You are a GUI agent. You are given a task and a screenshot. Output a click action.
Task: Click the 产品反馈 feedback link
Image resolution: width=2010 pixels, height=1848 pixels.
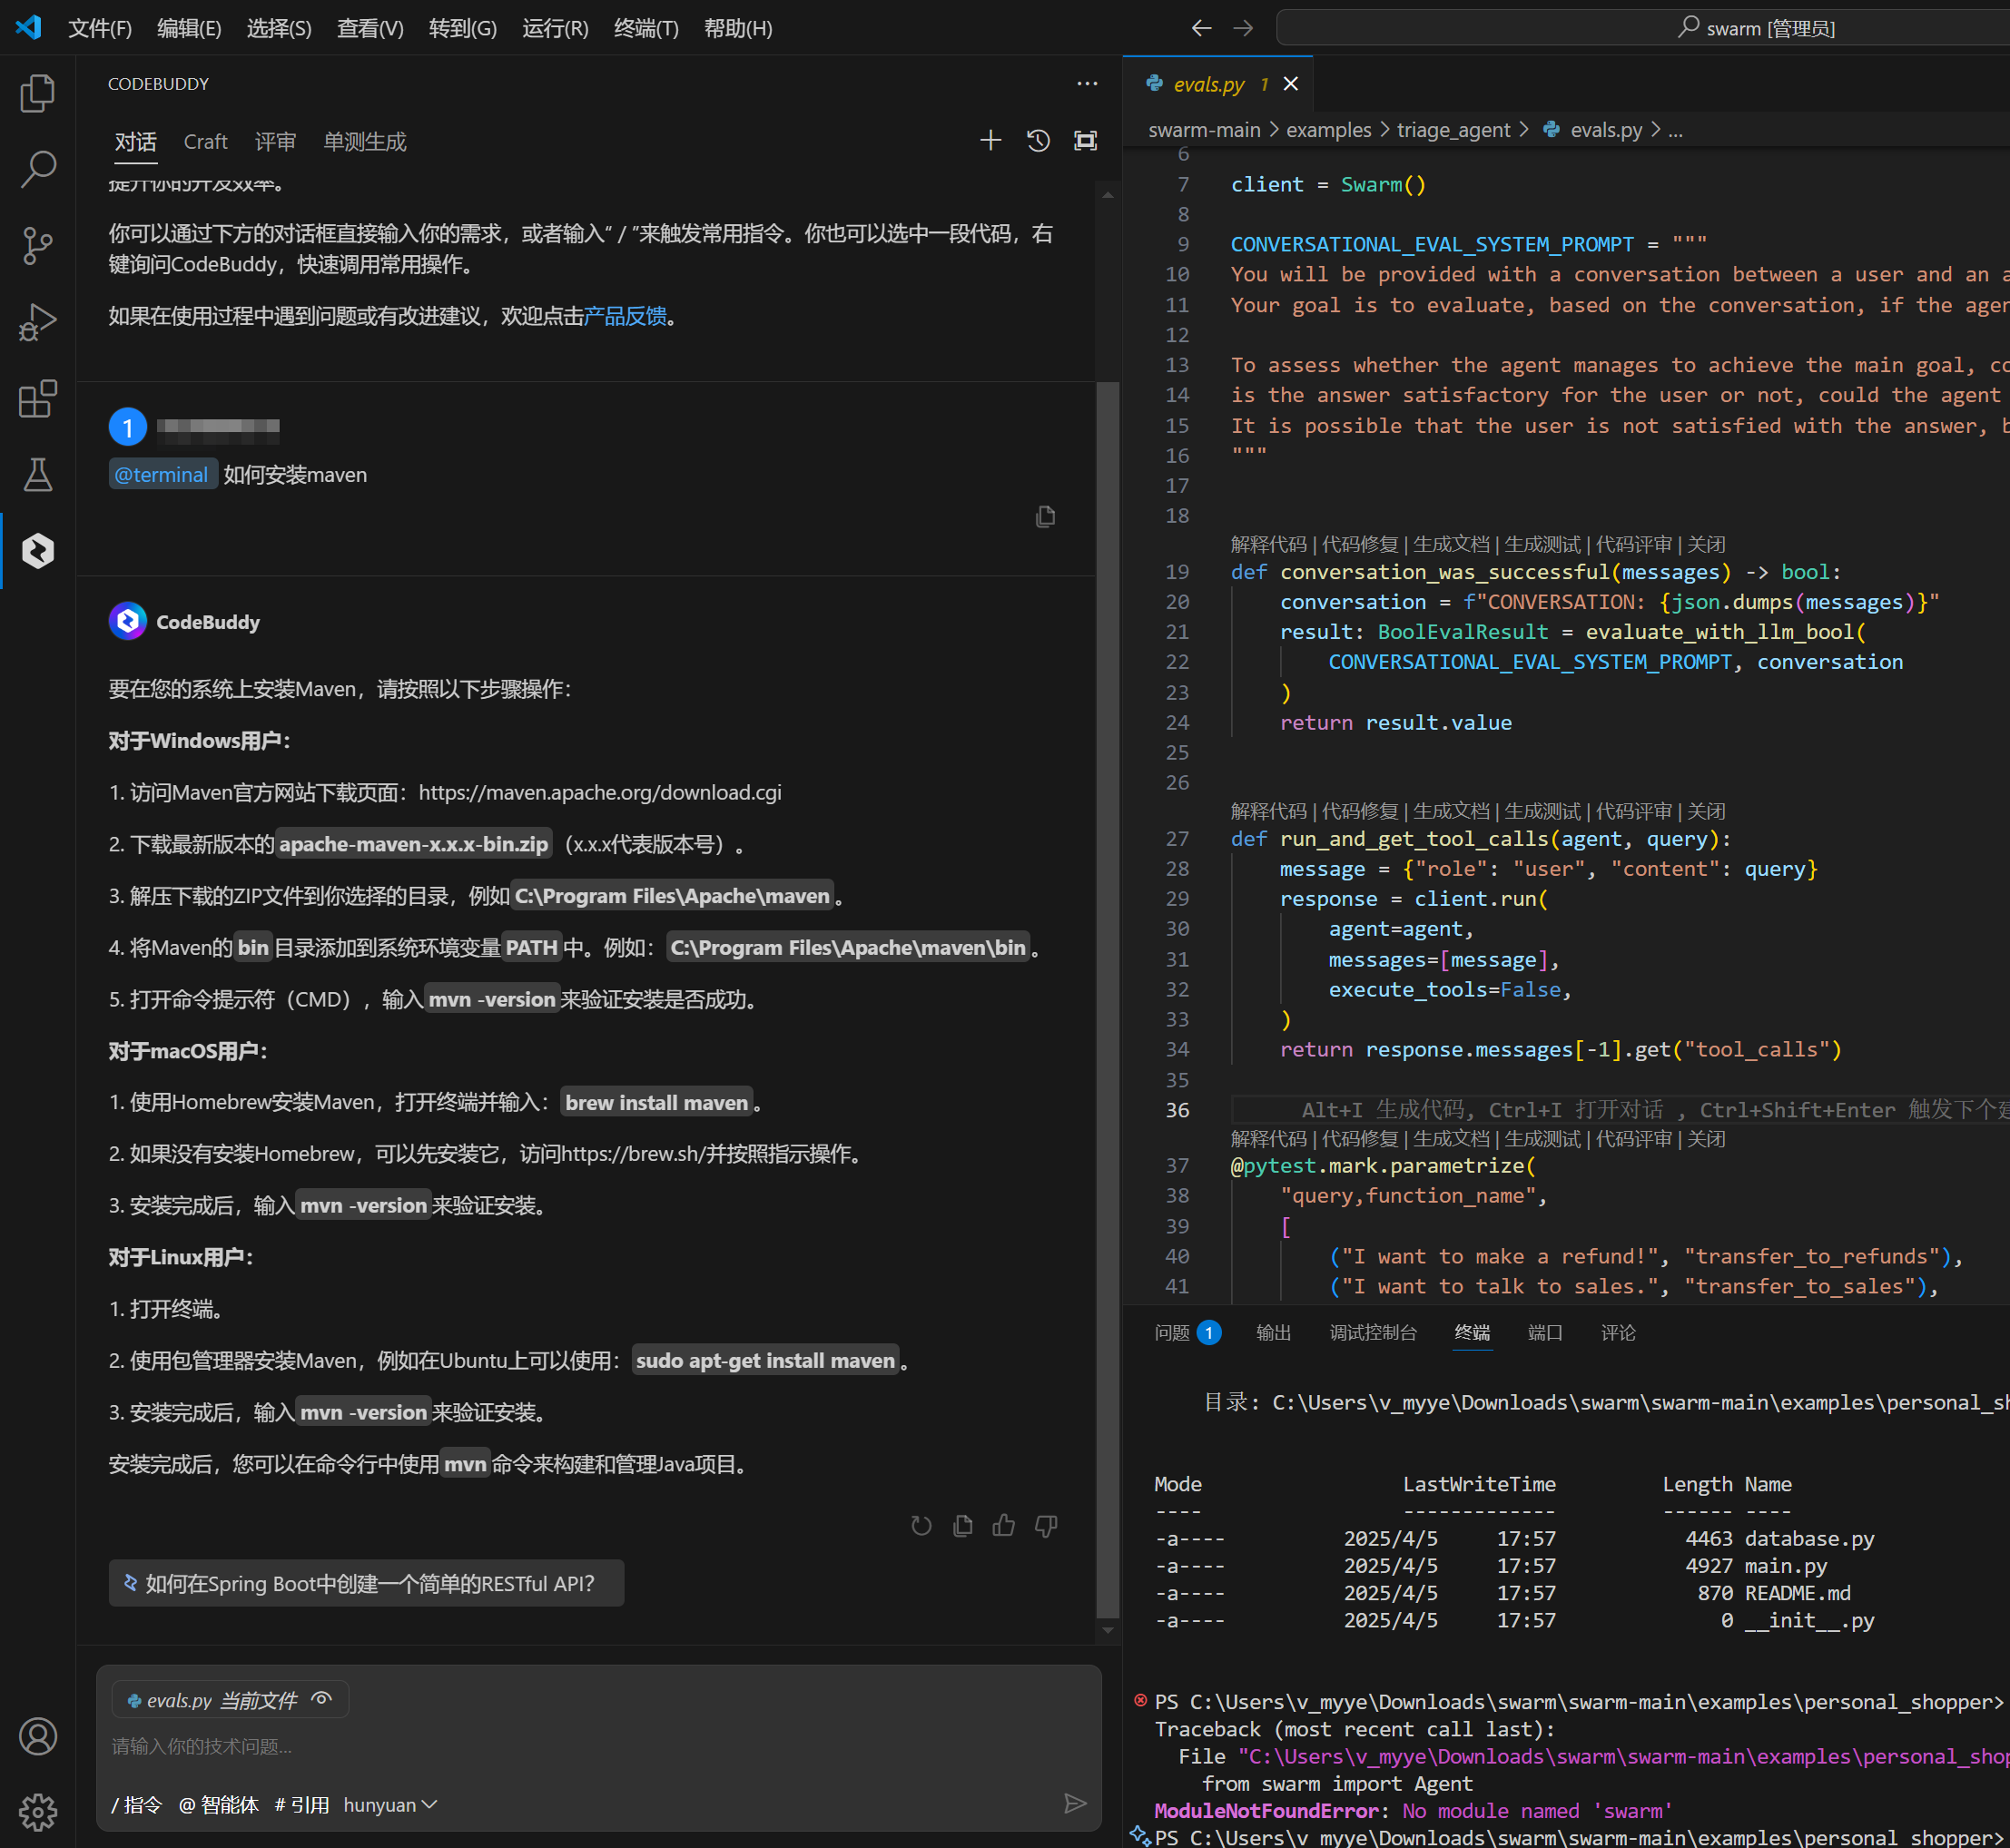tap(625, 316)
